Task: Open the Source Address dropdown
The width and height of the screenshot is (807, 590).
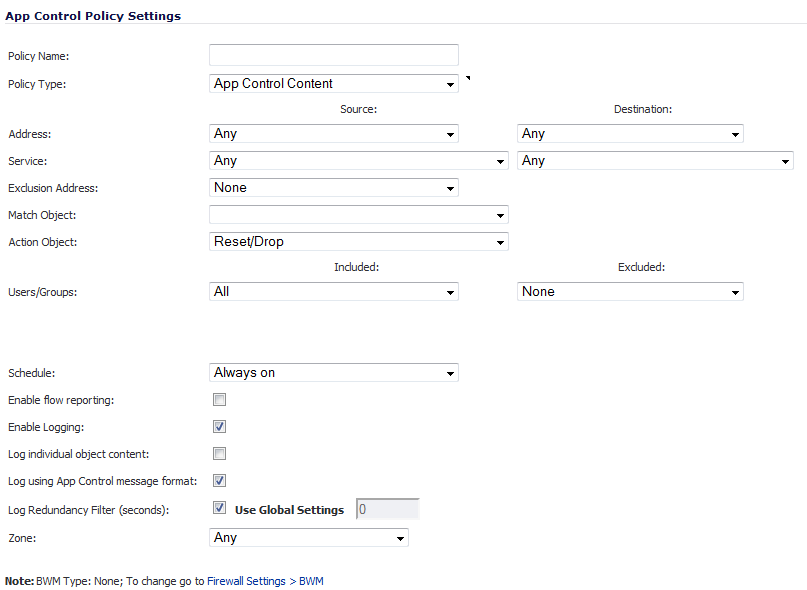Action: [x=334, y=134]
